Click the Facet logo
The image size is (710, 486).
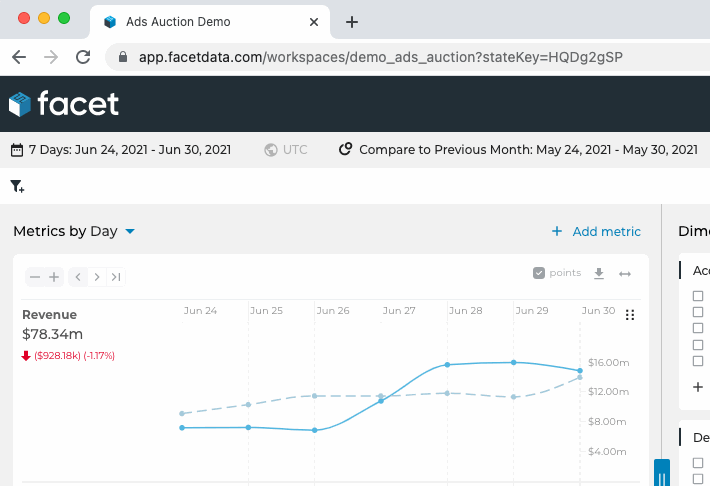coord(64,103)
